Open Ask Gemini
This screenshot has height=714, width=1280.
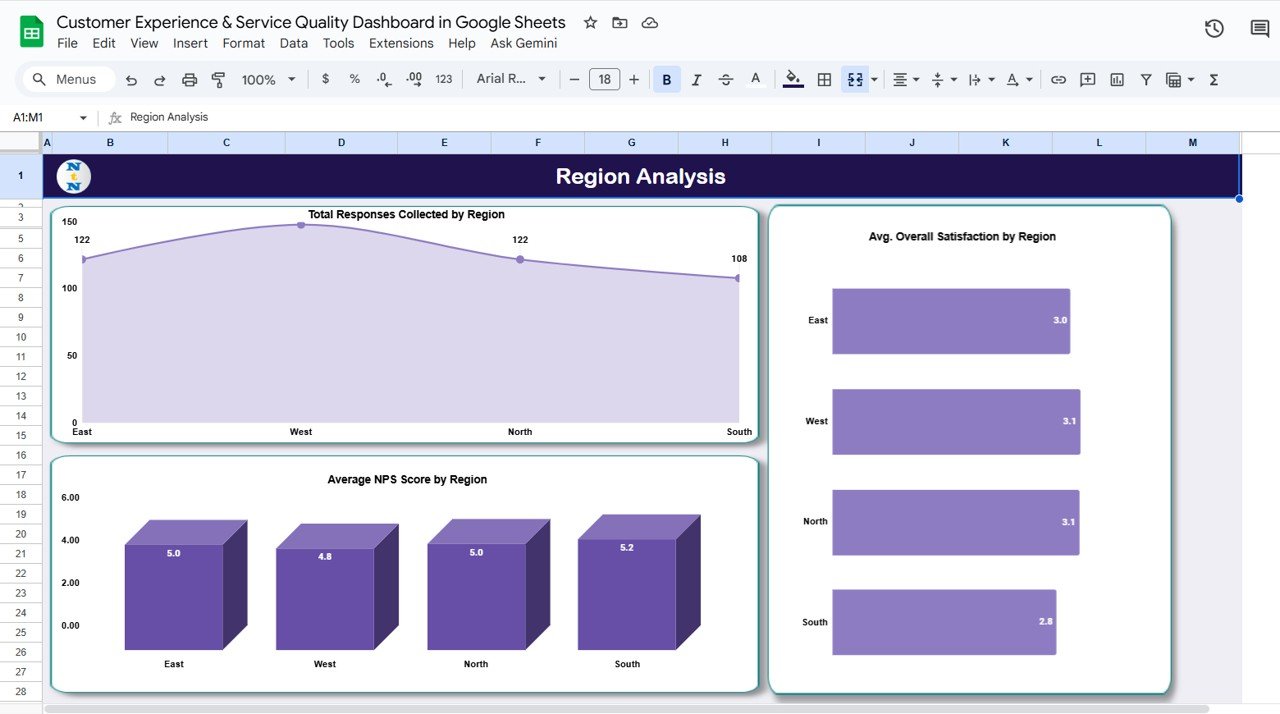coord(523,43)
